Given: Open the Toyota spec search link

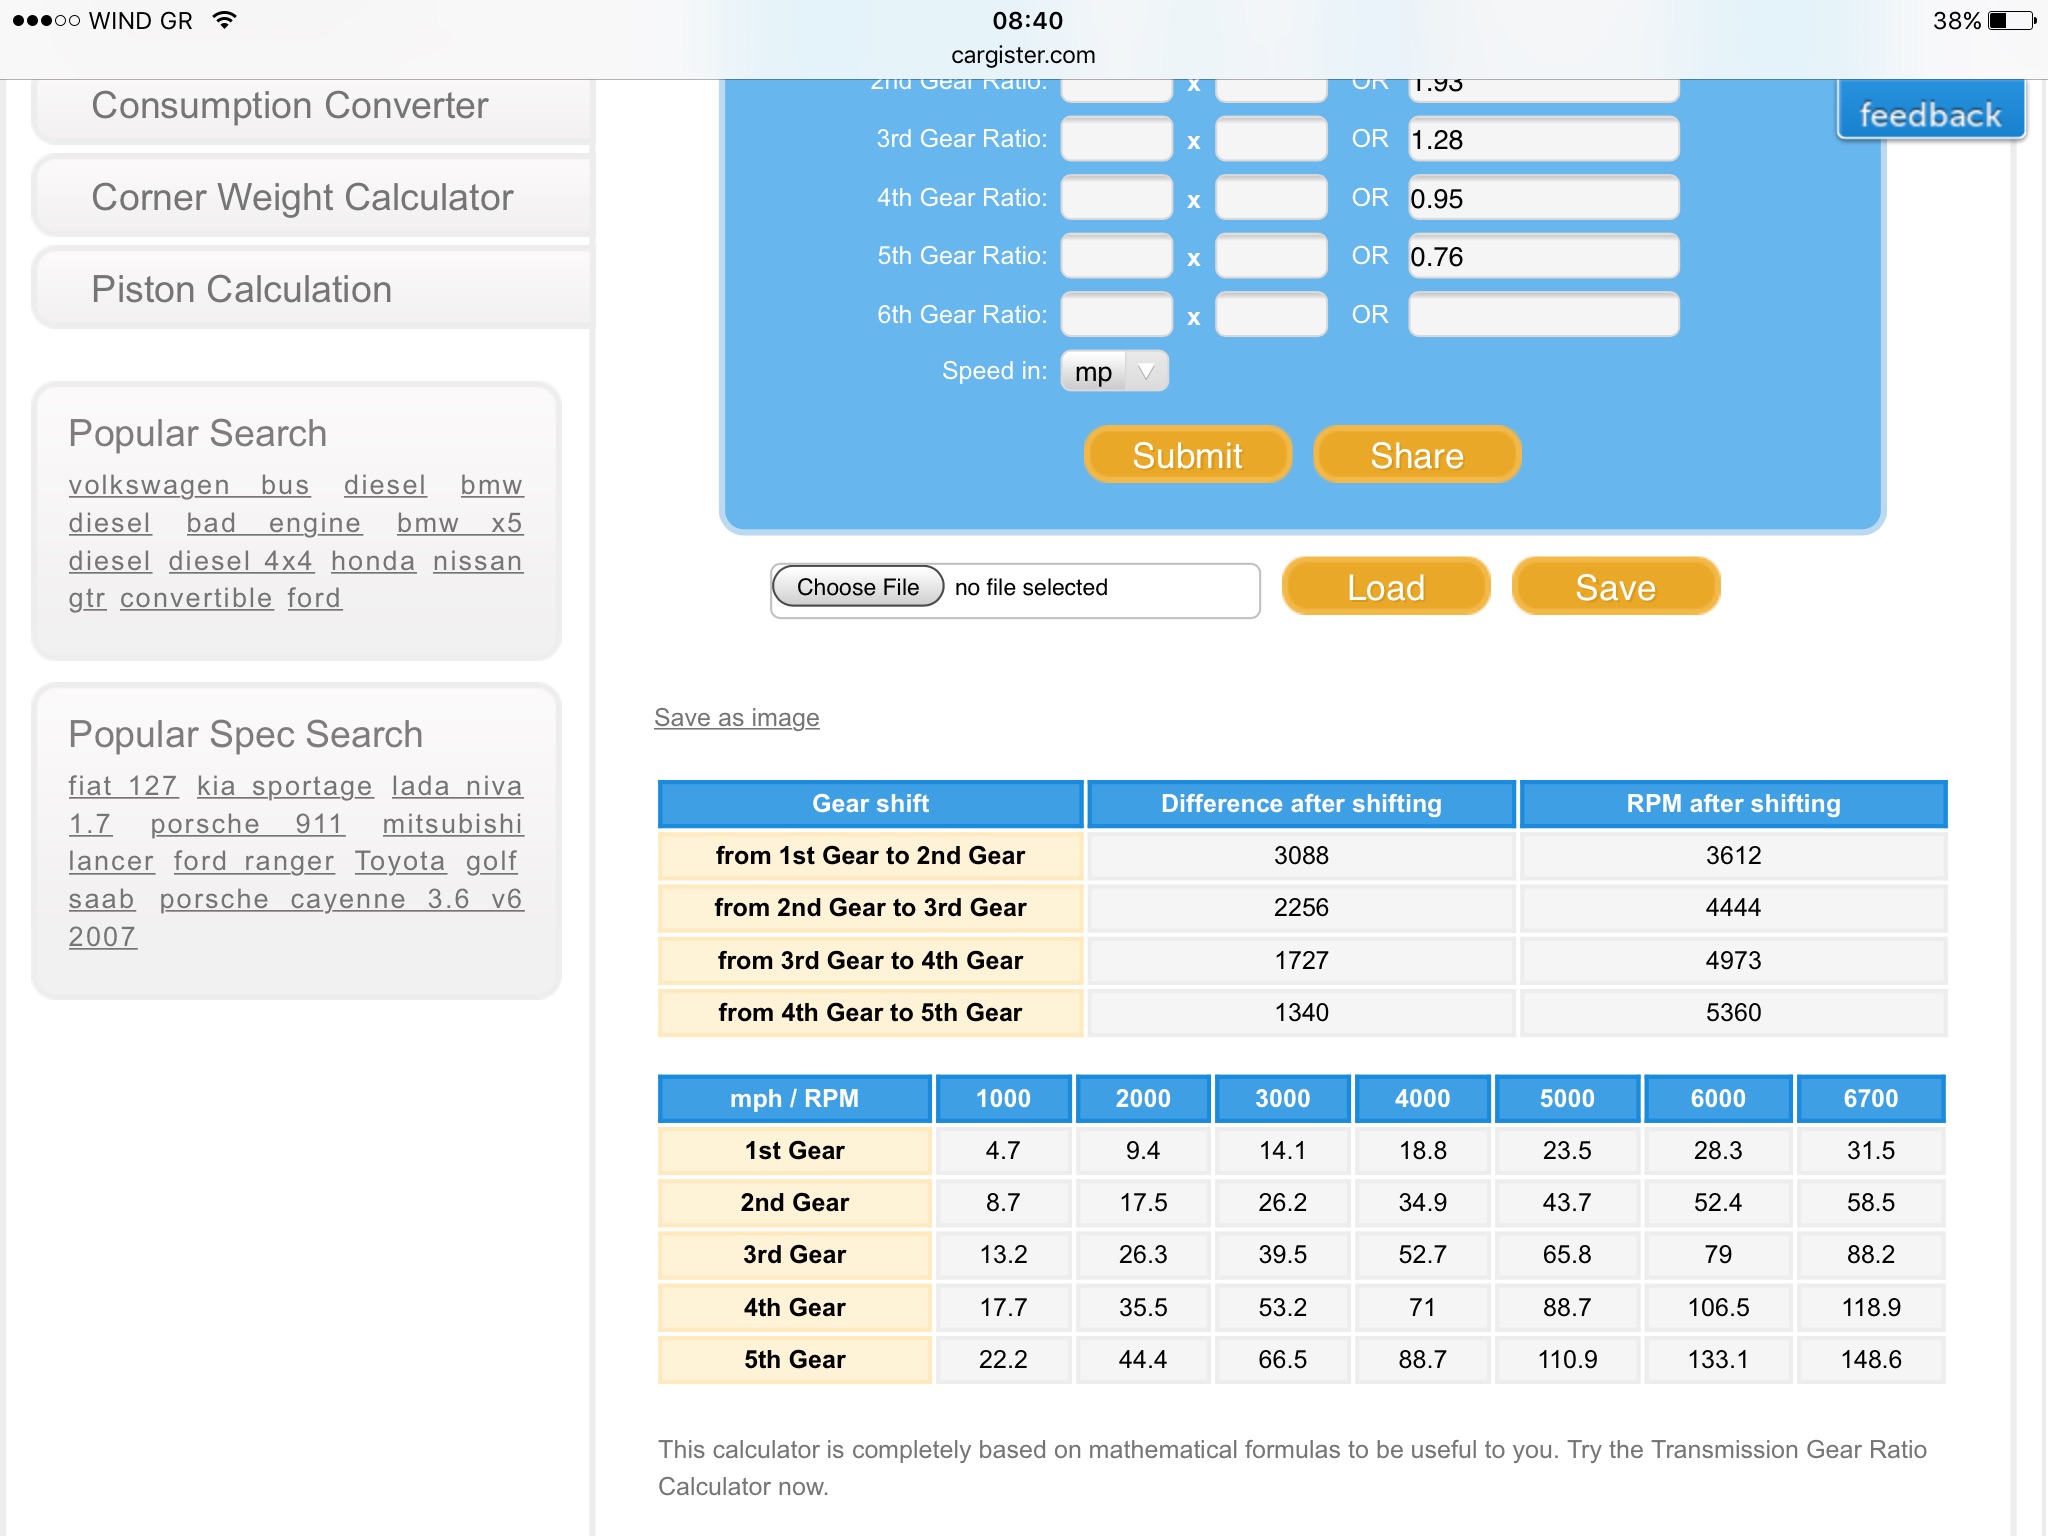Looking at the screenshot, I should coord(399,861).
